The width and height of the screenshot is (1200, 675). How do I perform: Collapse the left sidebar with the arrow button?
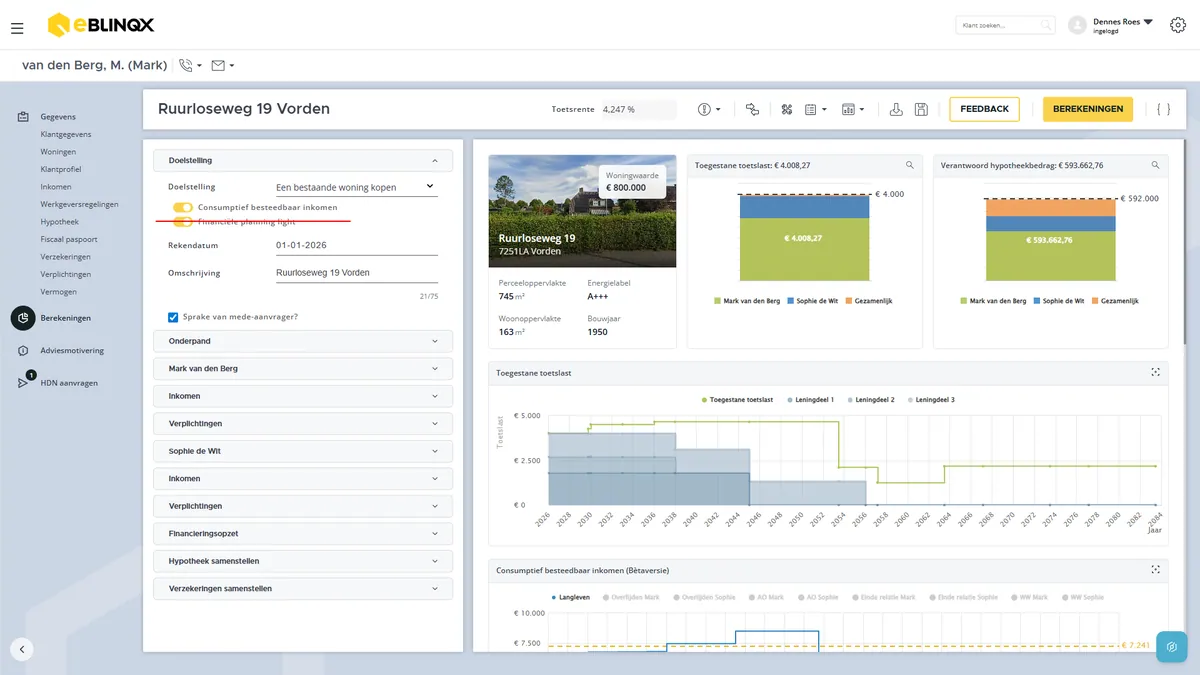(22, 649)
